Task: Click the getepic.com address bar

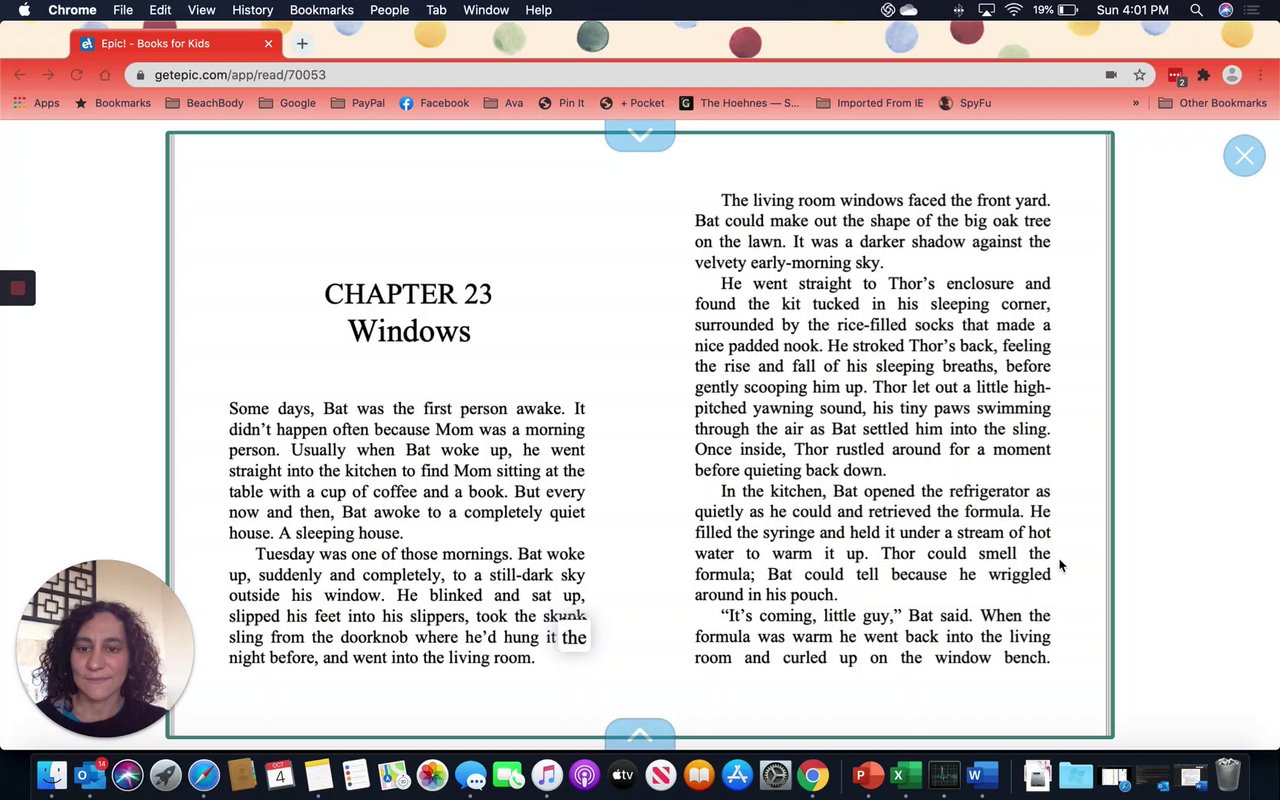Action: tap(640, 75)
